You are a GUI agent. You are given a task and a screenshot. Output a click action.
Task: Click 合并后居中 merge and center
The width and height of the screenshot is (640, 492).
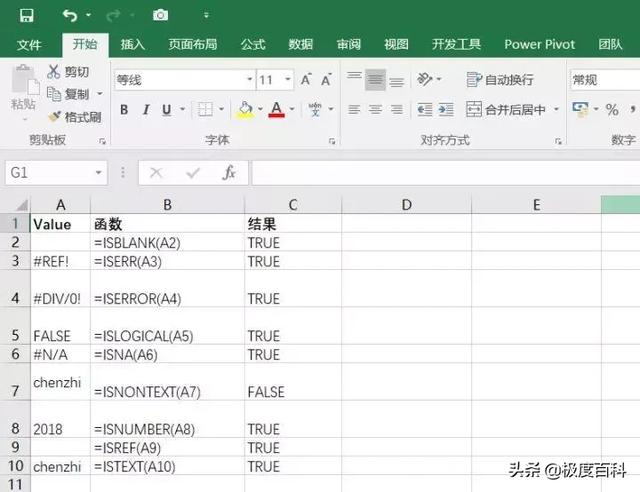[506, 109]
